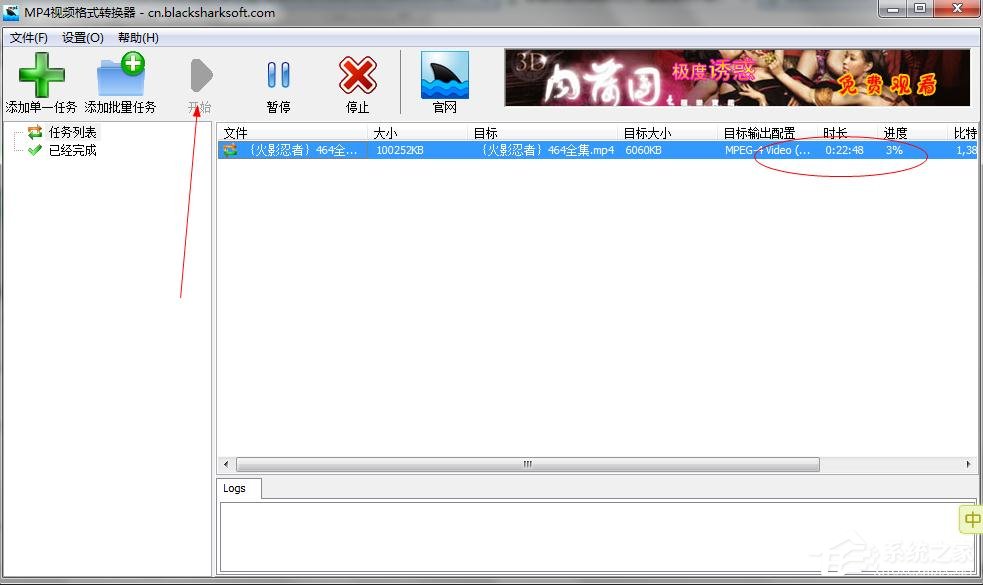The image size is (983, 585).
Task: Select the 100252KB size cell
Action: click(x=400, y=150)
